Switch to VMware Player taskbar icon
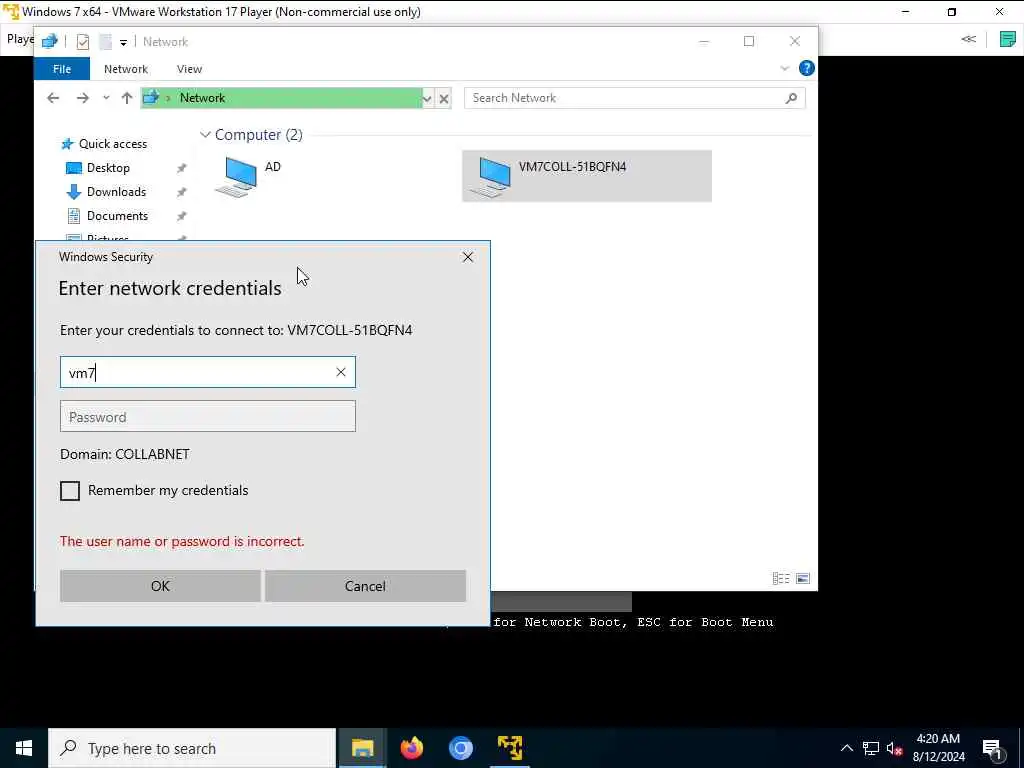Viewport: 1024px width, 768px height. pos(509,748)
